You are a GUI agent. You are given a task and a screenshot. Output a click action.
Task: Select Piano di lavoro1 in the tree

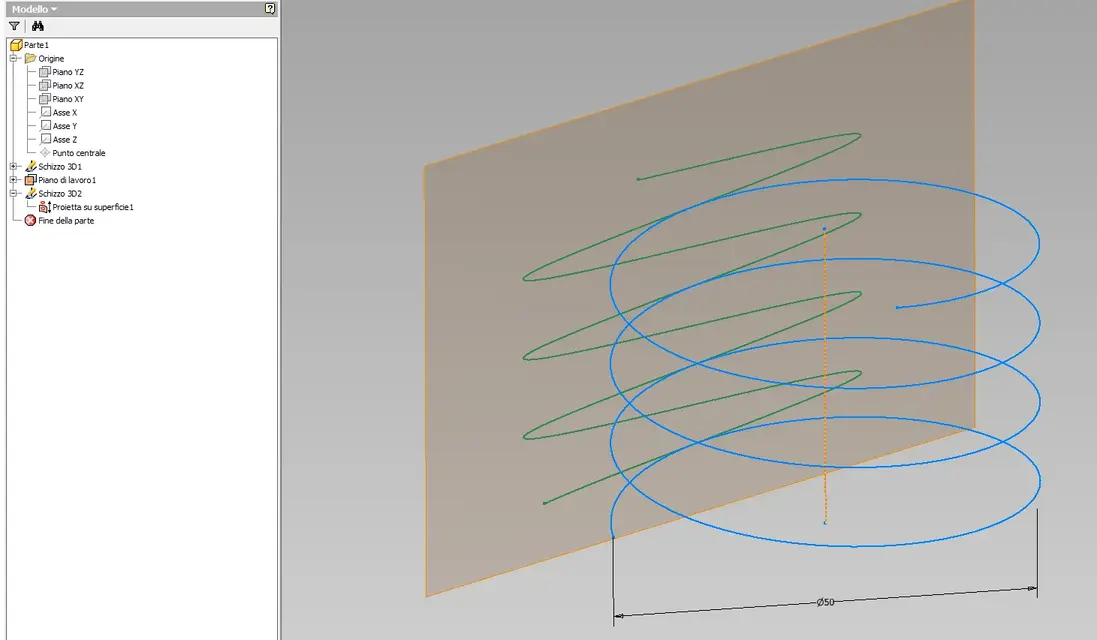(67, 180)
